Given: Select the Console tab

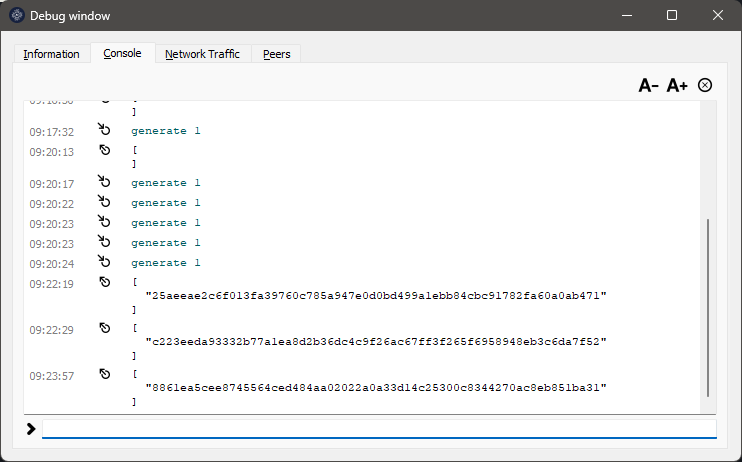Looking at the screenshot, I should point(122,53).
